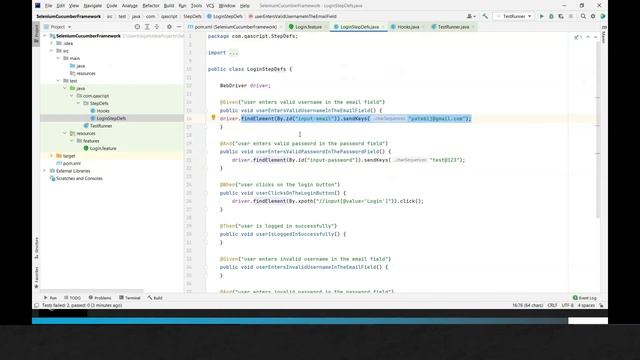This screenshot has width=640, height=360.
Task: Start debugging with the green bug icon
Action: pos(551,16)
